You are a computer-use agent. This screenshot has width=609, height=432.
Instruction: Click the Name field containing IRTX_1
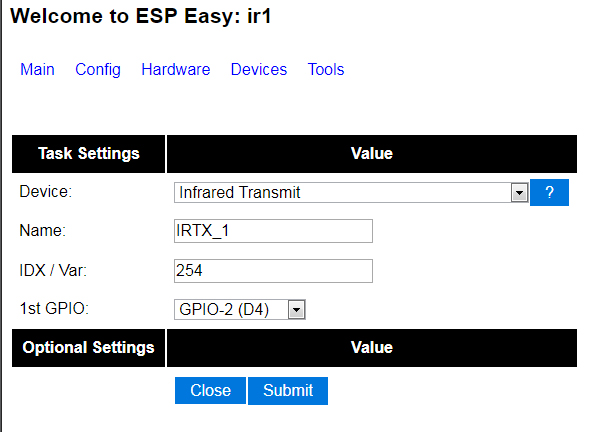point(273,231)
